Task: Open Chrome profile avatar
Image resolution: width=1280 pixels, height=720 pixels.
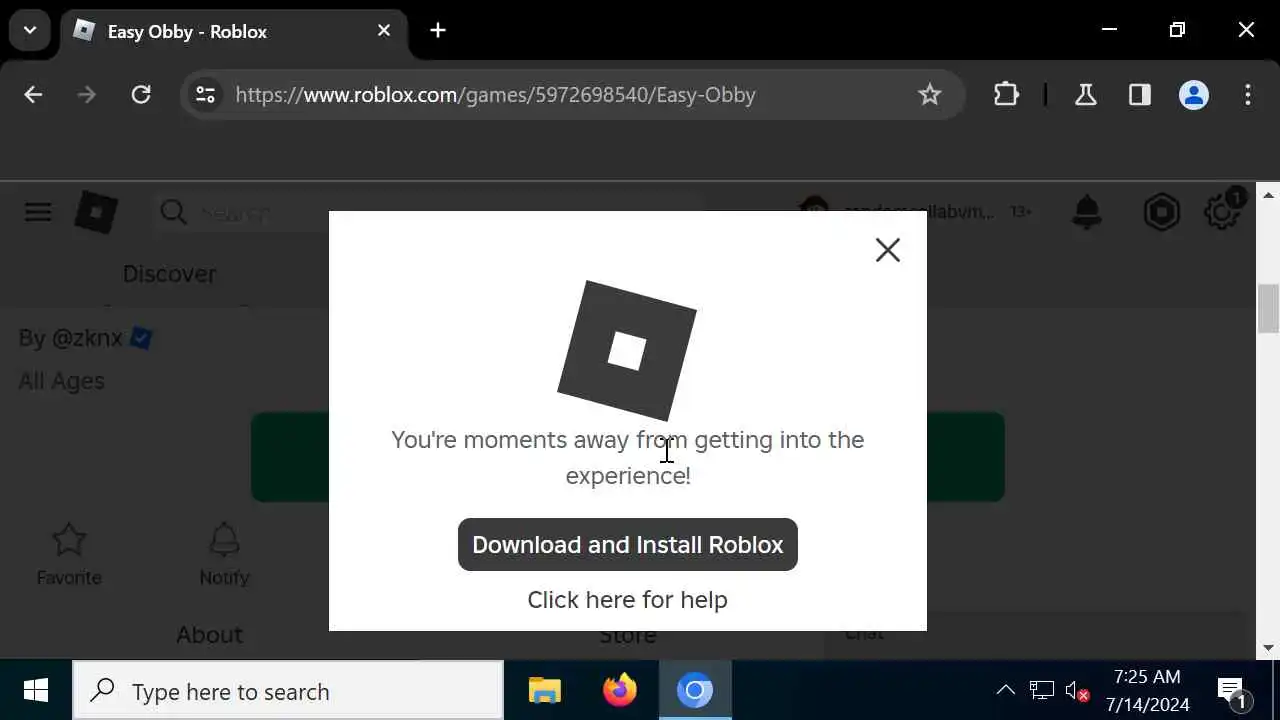Action: pyautogui.click(x=1194, y=95)
